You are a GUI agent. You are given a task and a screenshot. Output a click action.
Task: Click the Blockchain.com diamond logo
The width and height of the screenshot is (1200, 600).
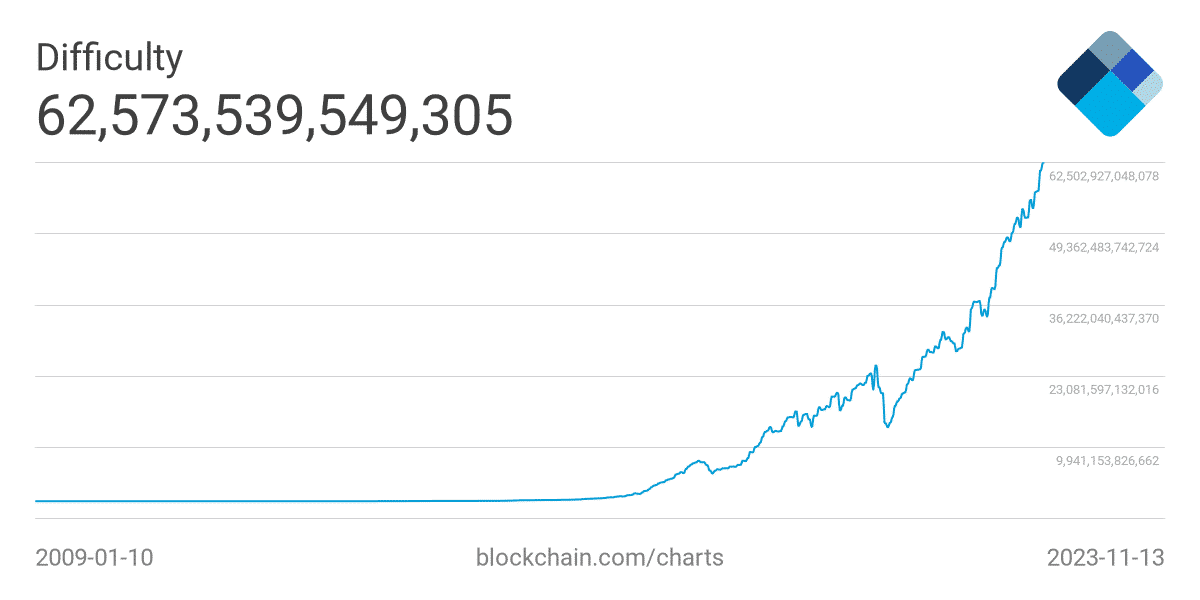click(1110, 83)
